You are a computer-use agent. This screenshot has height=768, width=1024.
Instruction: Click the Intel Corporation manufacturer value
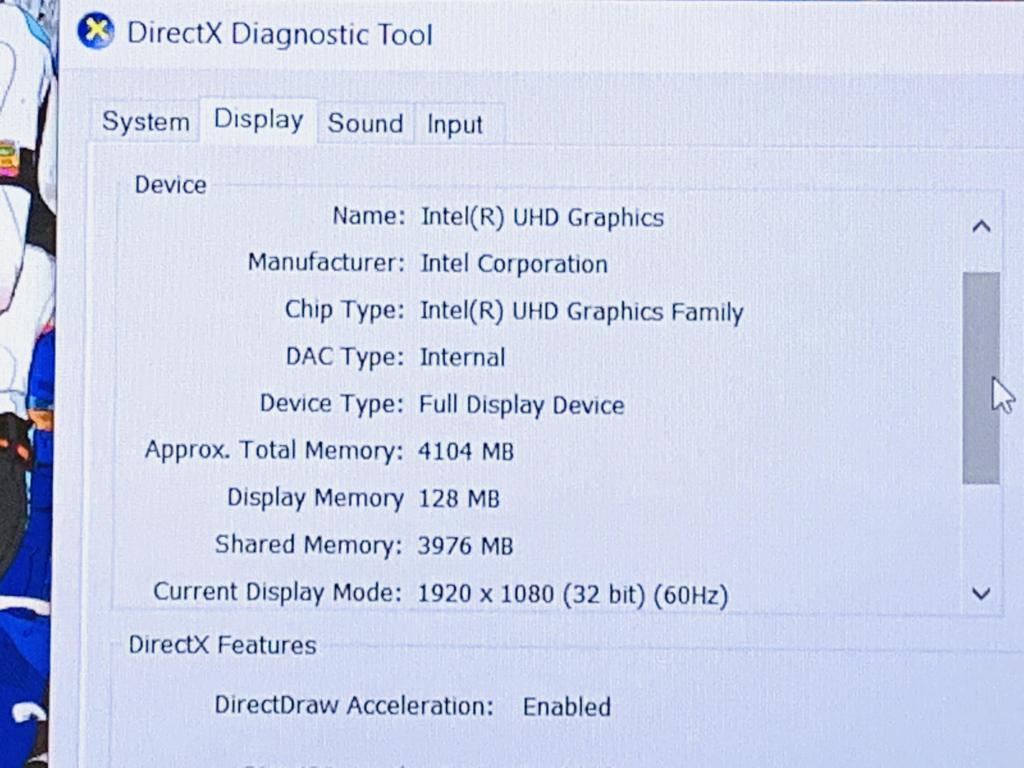514,264
